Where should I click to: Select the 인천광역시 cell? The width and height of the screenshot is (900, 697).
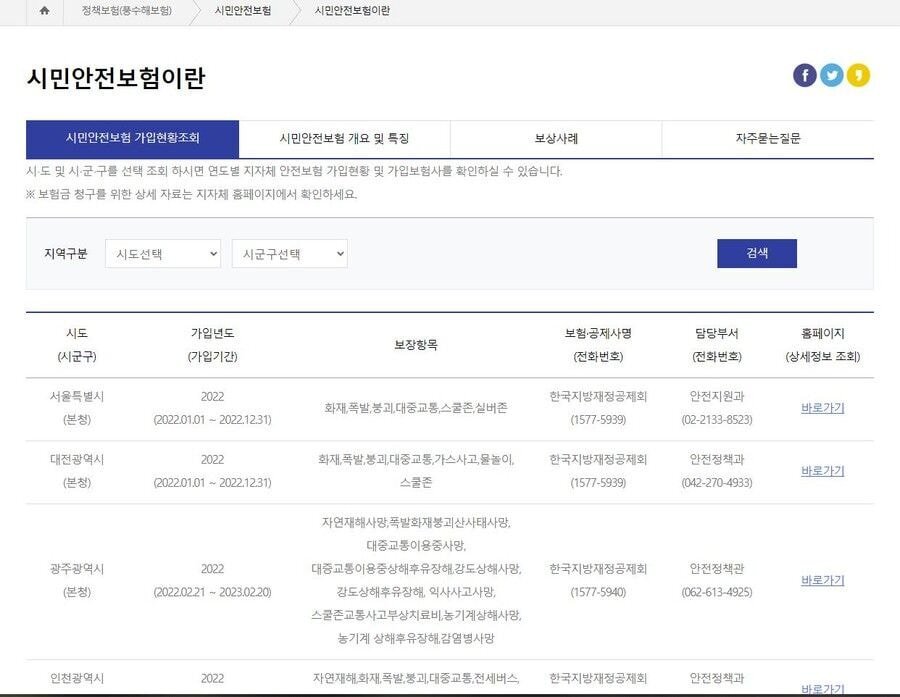pyautogui.click(x=77, y=679)
